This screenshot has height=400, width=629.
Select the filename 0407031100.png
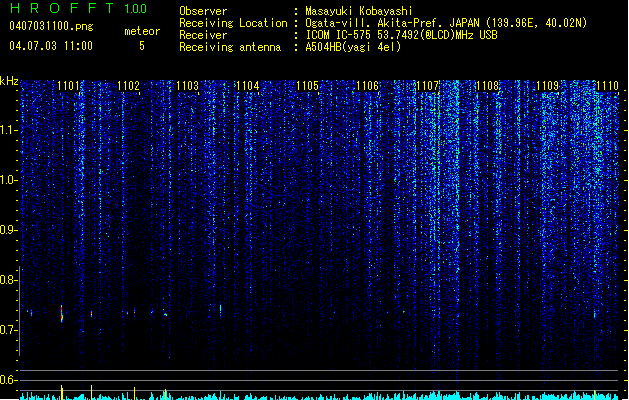point(51,27)
